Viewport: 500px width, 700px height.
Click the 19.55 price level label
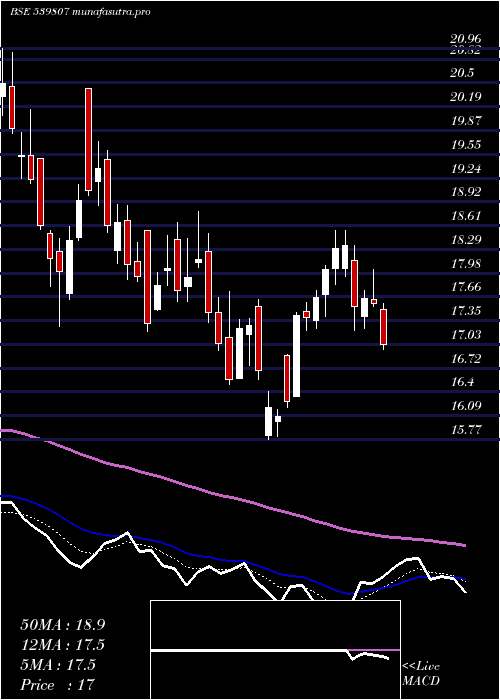pos(466,144)
